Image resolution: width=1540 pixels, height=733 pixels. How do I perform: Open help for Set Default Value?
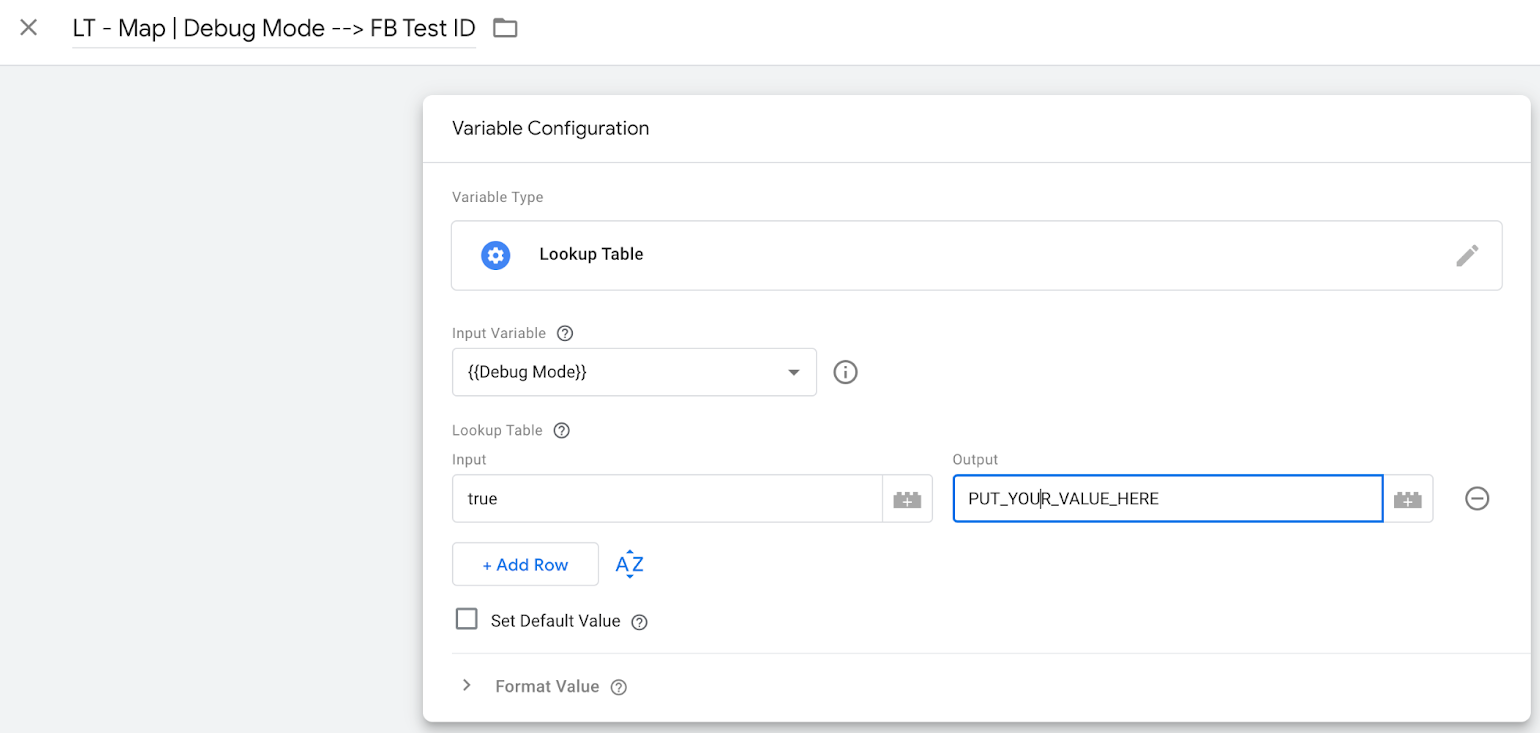click(x=638, y=621)
